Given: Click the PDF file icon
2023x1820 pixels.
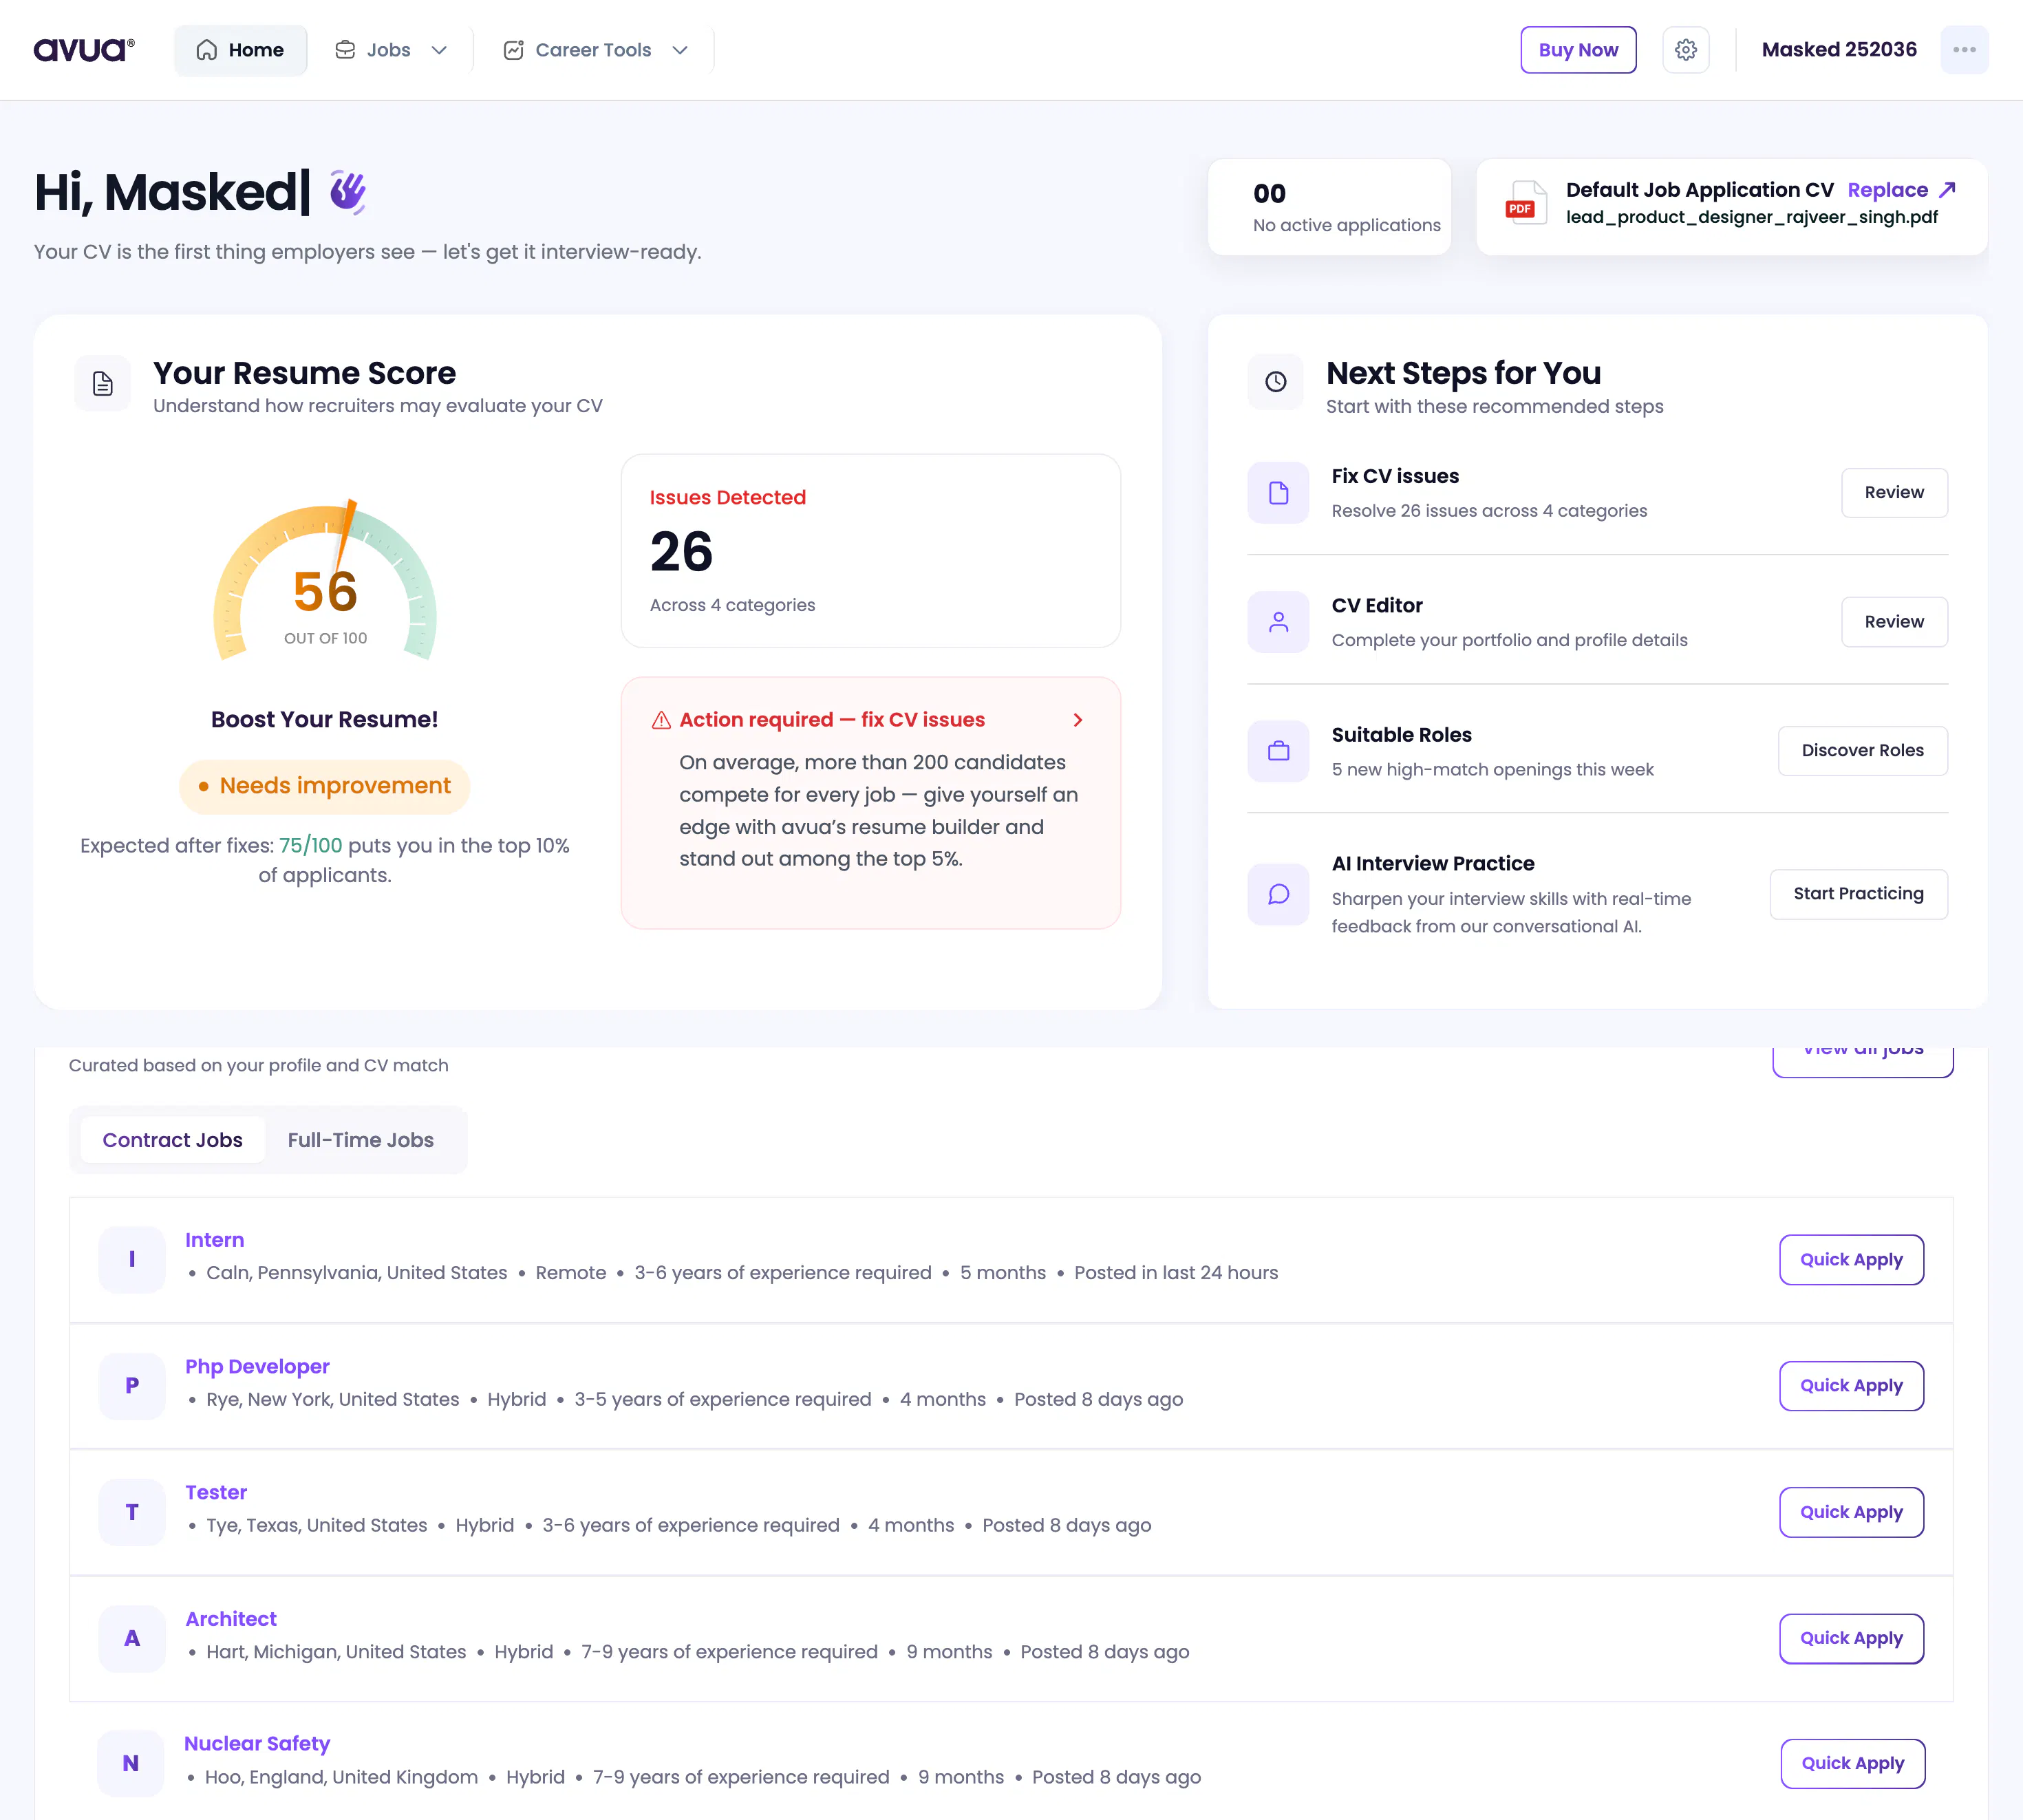Looking at the screenshot, I should click(1526, 202).
